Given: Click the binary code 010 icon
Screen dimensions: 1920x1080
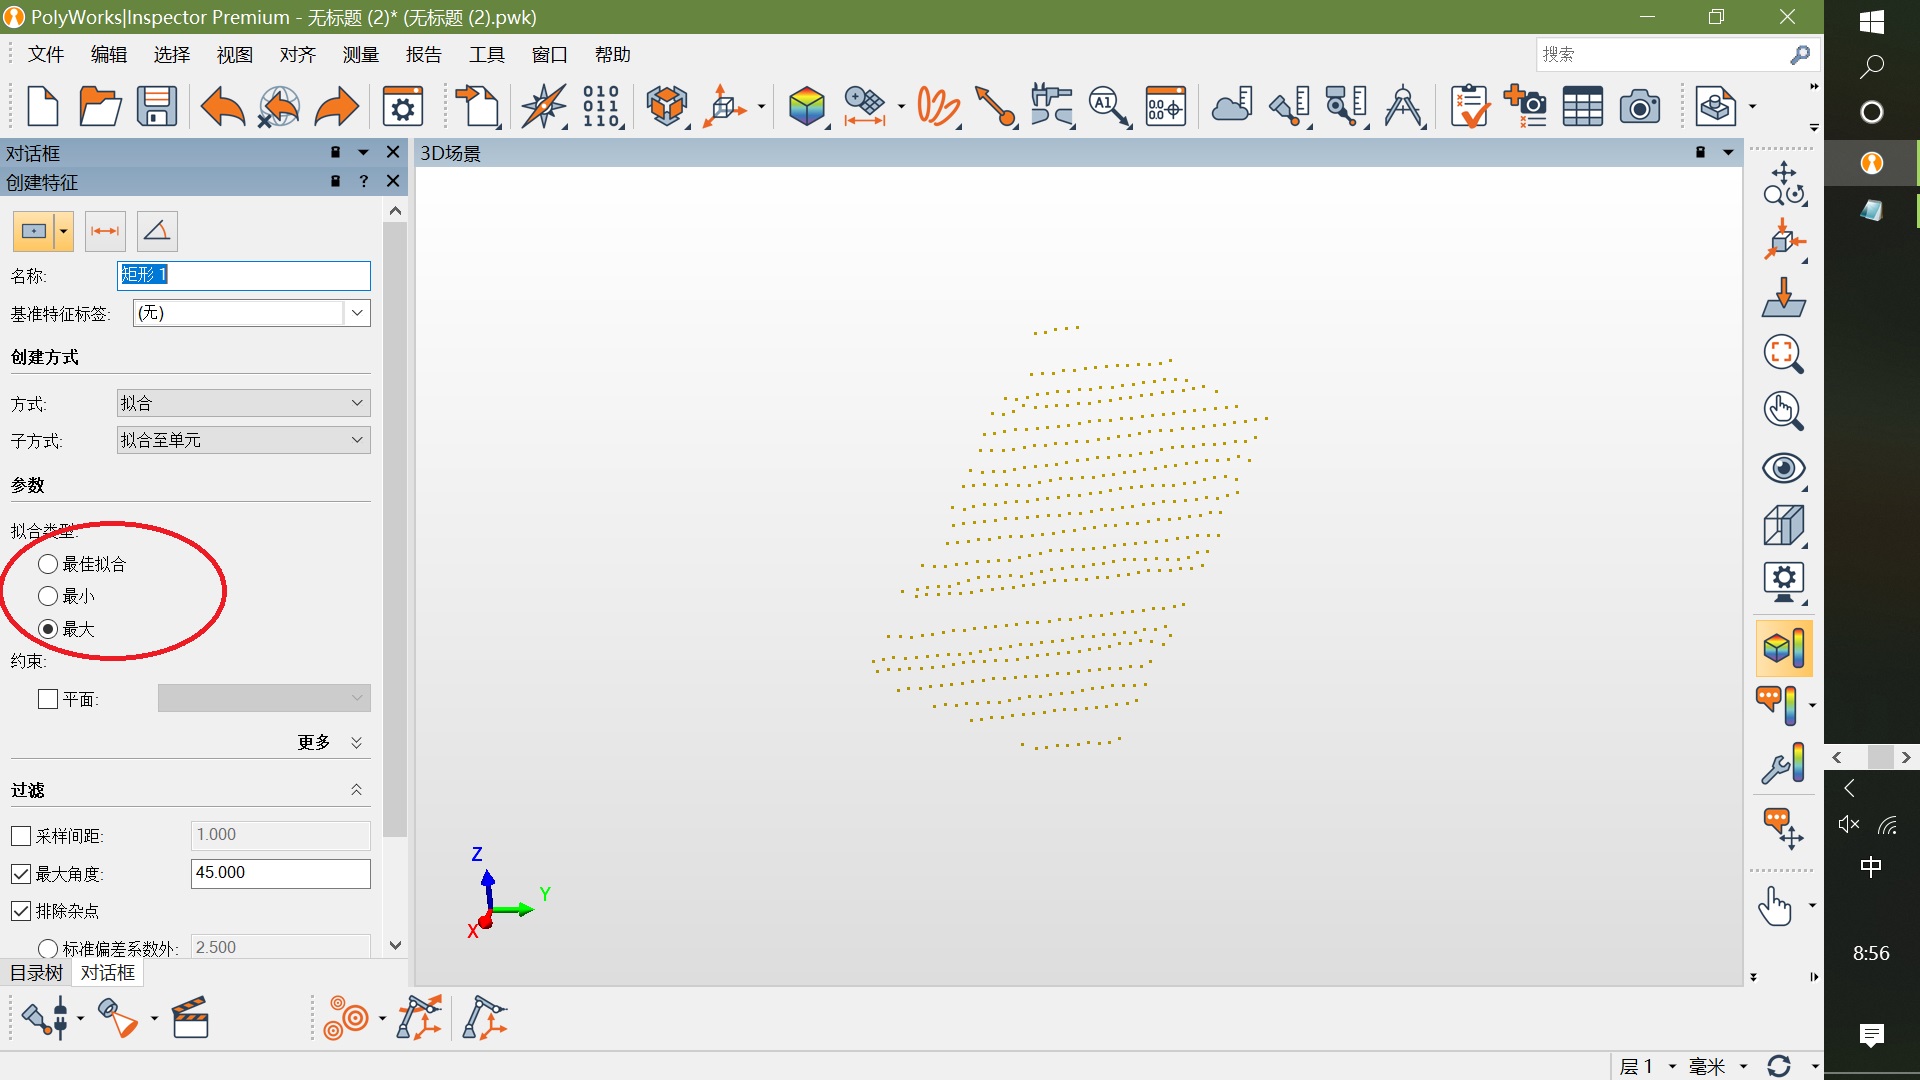Looking at the screenshot, I should (x=601, y=106).
